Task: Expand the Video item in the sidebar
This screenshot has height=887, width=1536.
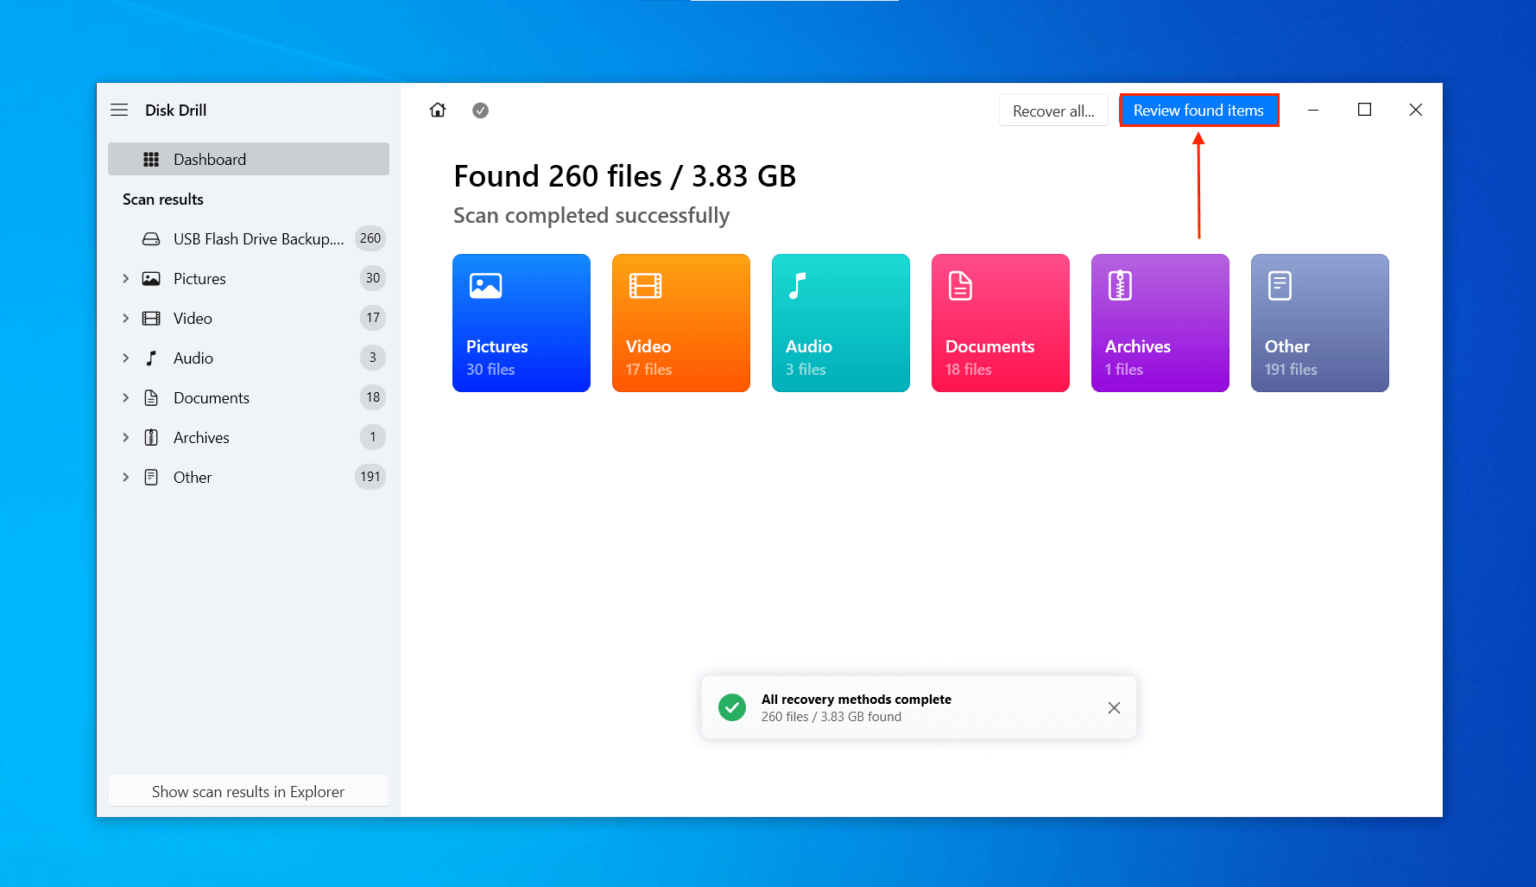Action: [126, 318]
